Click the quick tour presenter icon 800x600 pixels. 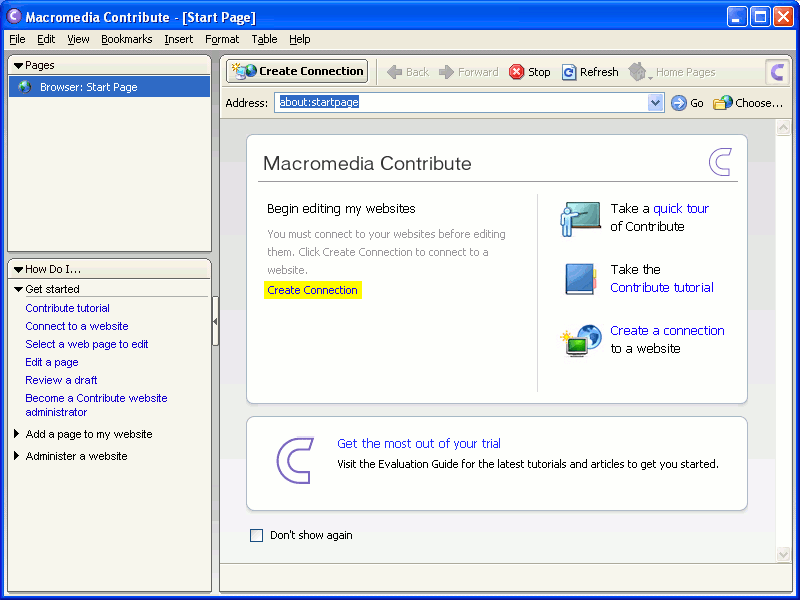coord(580,218)
